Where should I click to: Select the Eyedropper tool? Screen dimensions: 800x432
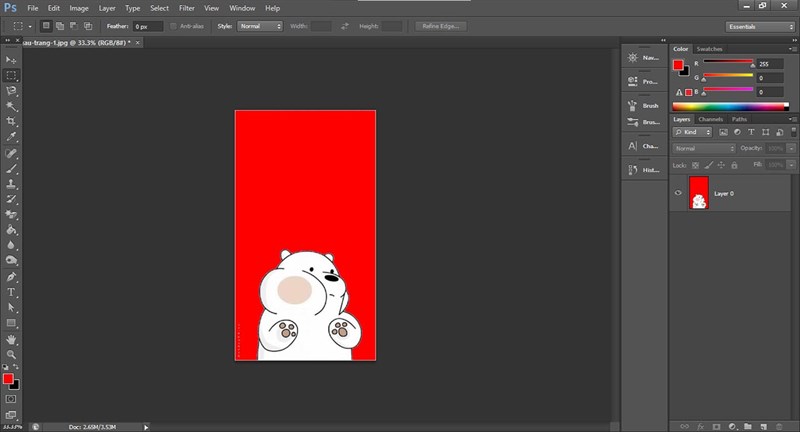coord(11,137)
